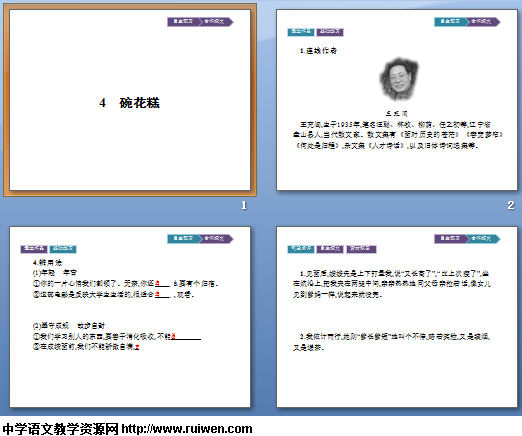Click the 碗花糕 title text on slide 1
This screenshot has height=436, width=522.
[140, 103]
